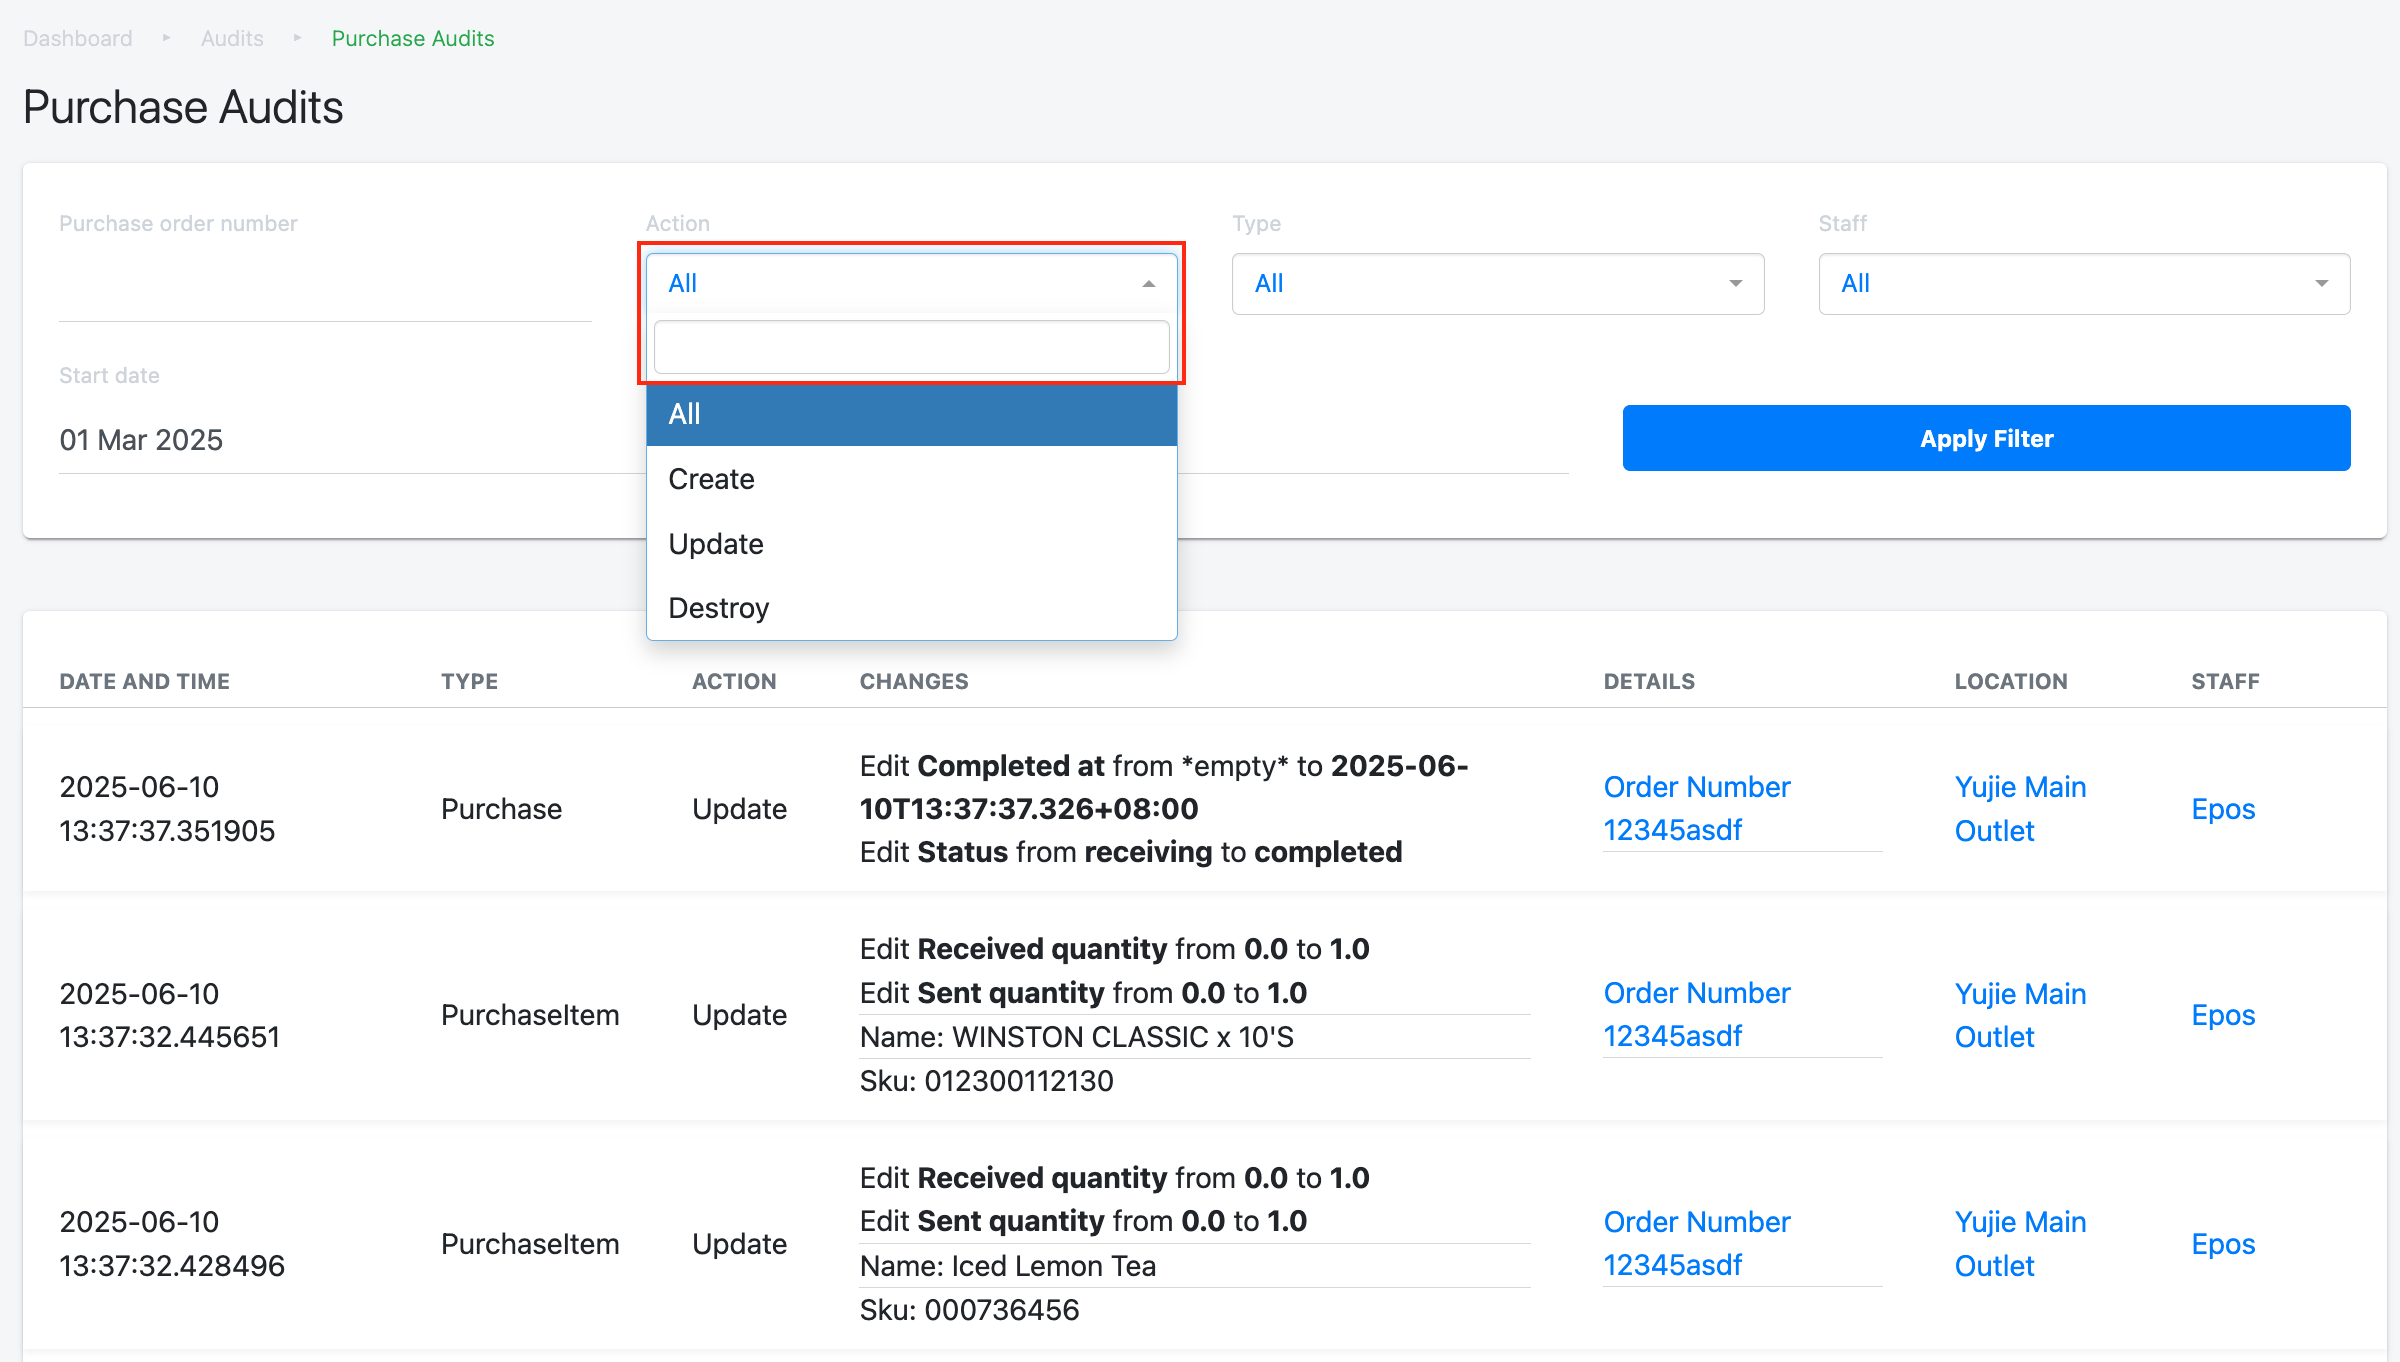Go to Dashboard breadcrumb link
Image resolution: width=2400 pixels, height=1362 pixels.
coord(78,38)
